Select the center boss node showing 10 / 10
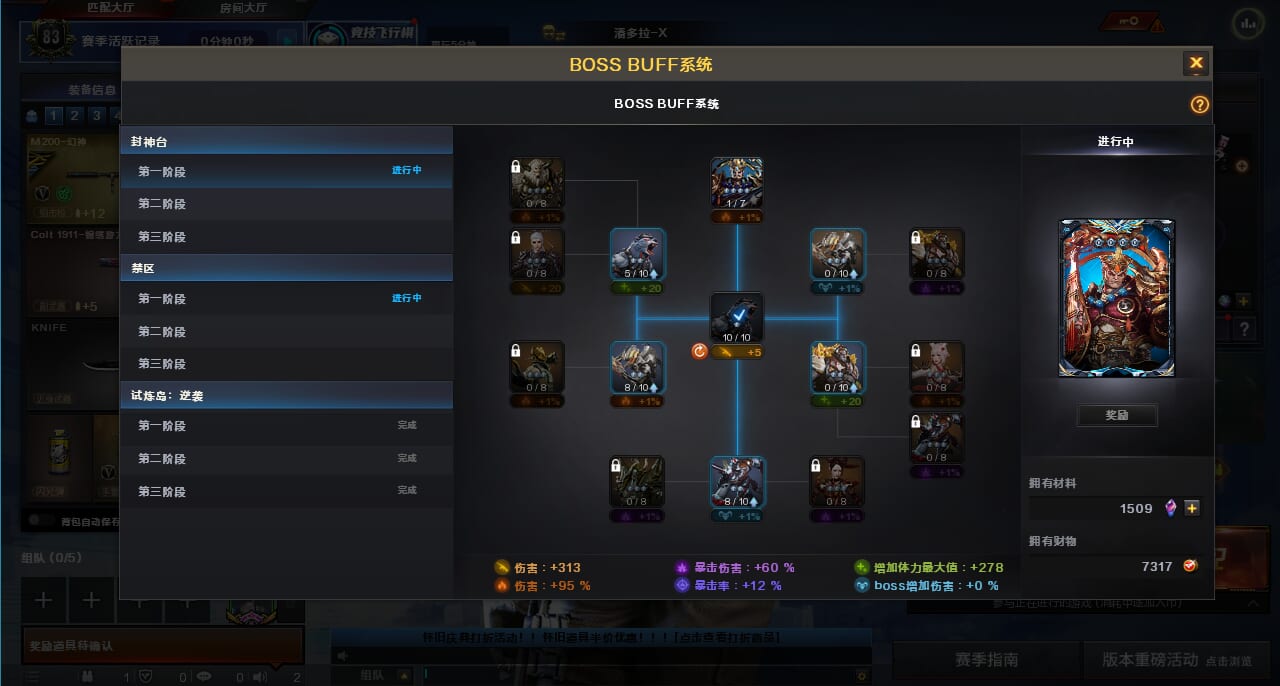Viewport: 1280px width, 686px height. [x=737, y=318]
